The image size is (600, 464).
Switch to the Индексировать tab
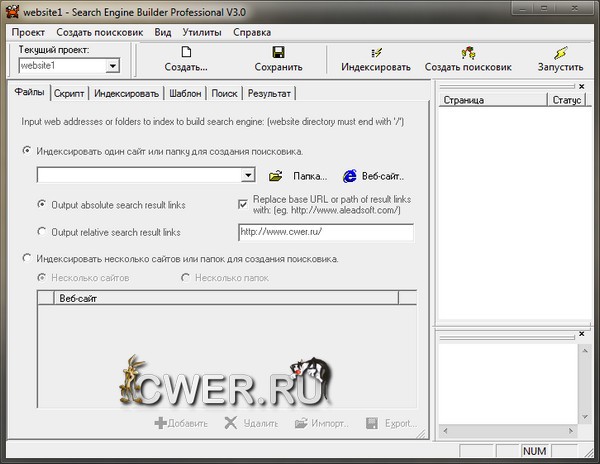point(126,93)
